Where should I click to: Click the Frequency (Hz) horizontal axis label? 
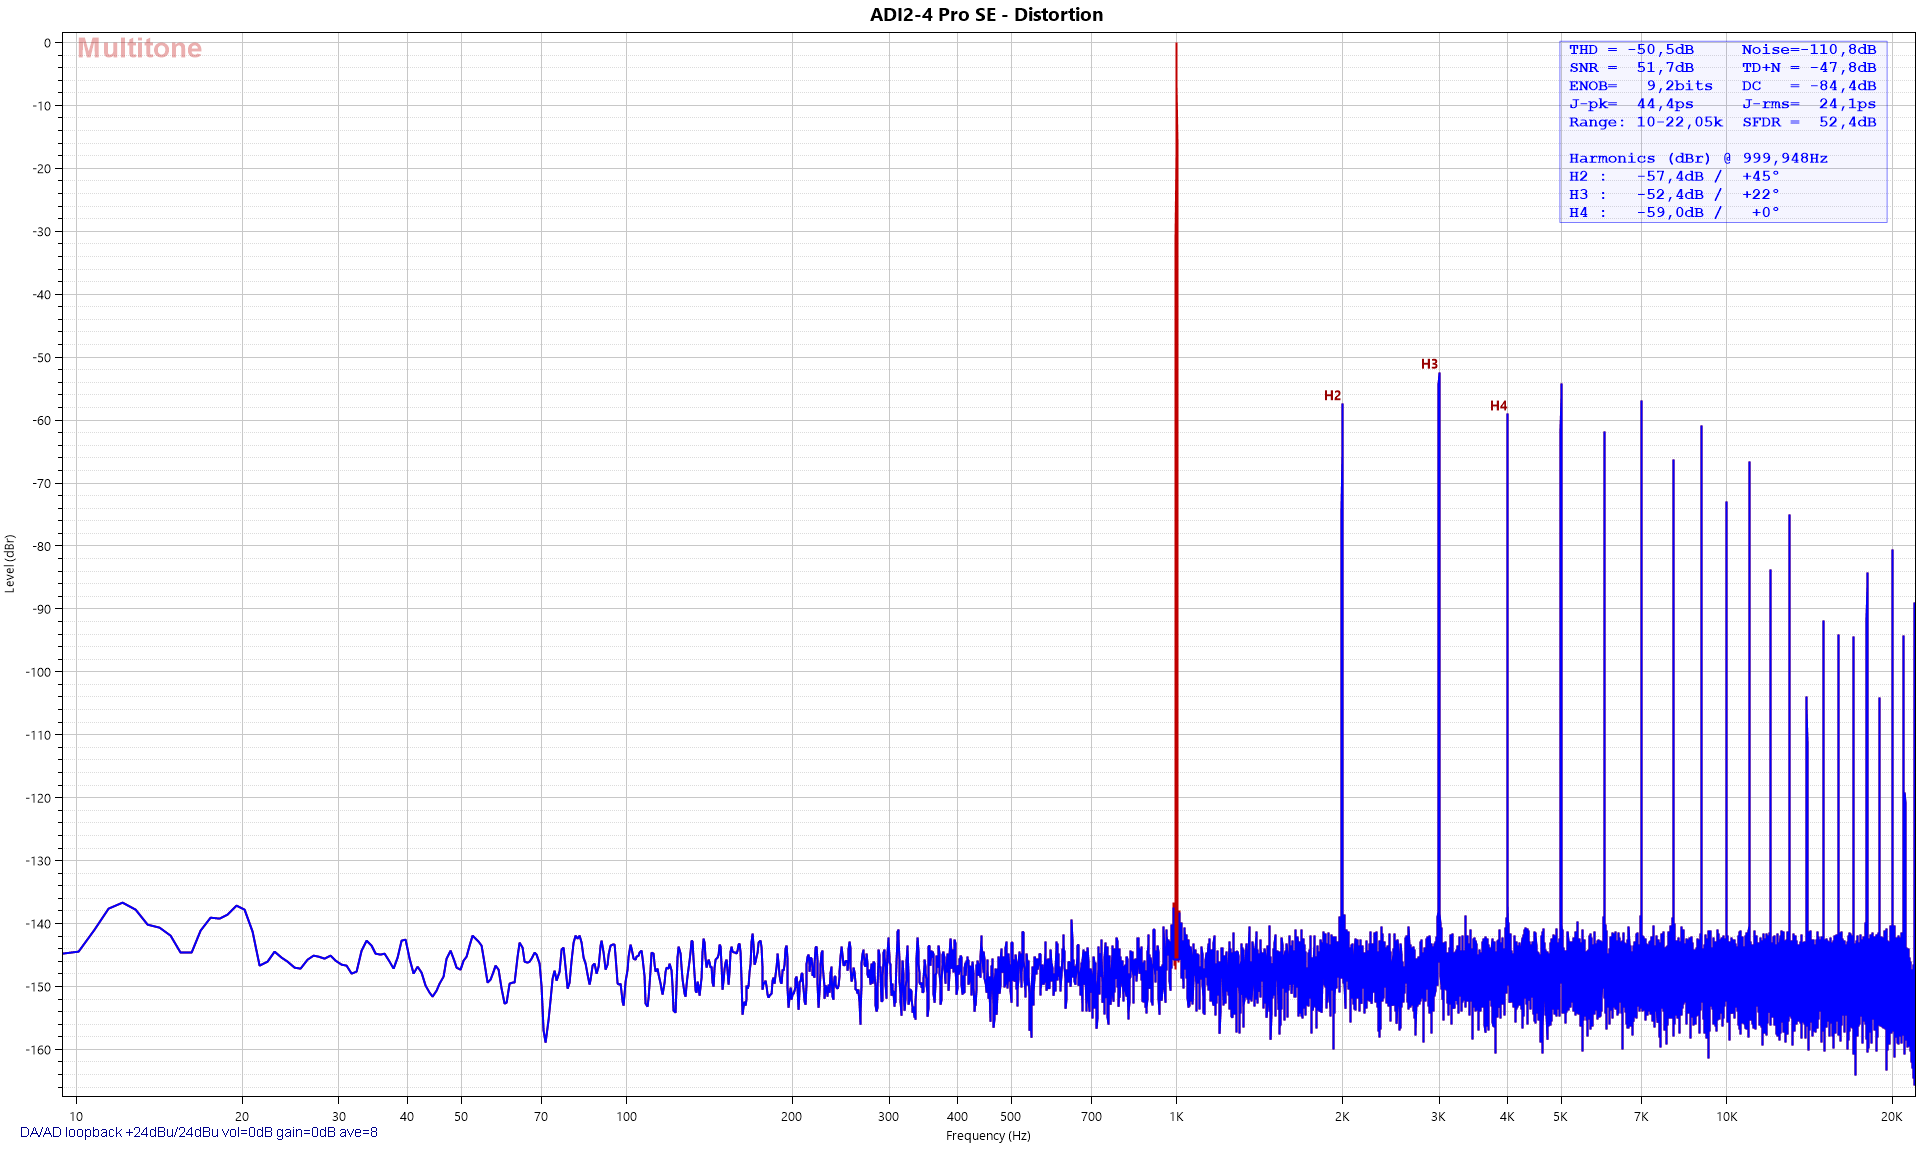988,1136
